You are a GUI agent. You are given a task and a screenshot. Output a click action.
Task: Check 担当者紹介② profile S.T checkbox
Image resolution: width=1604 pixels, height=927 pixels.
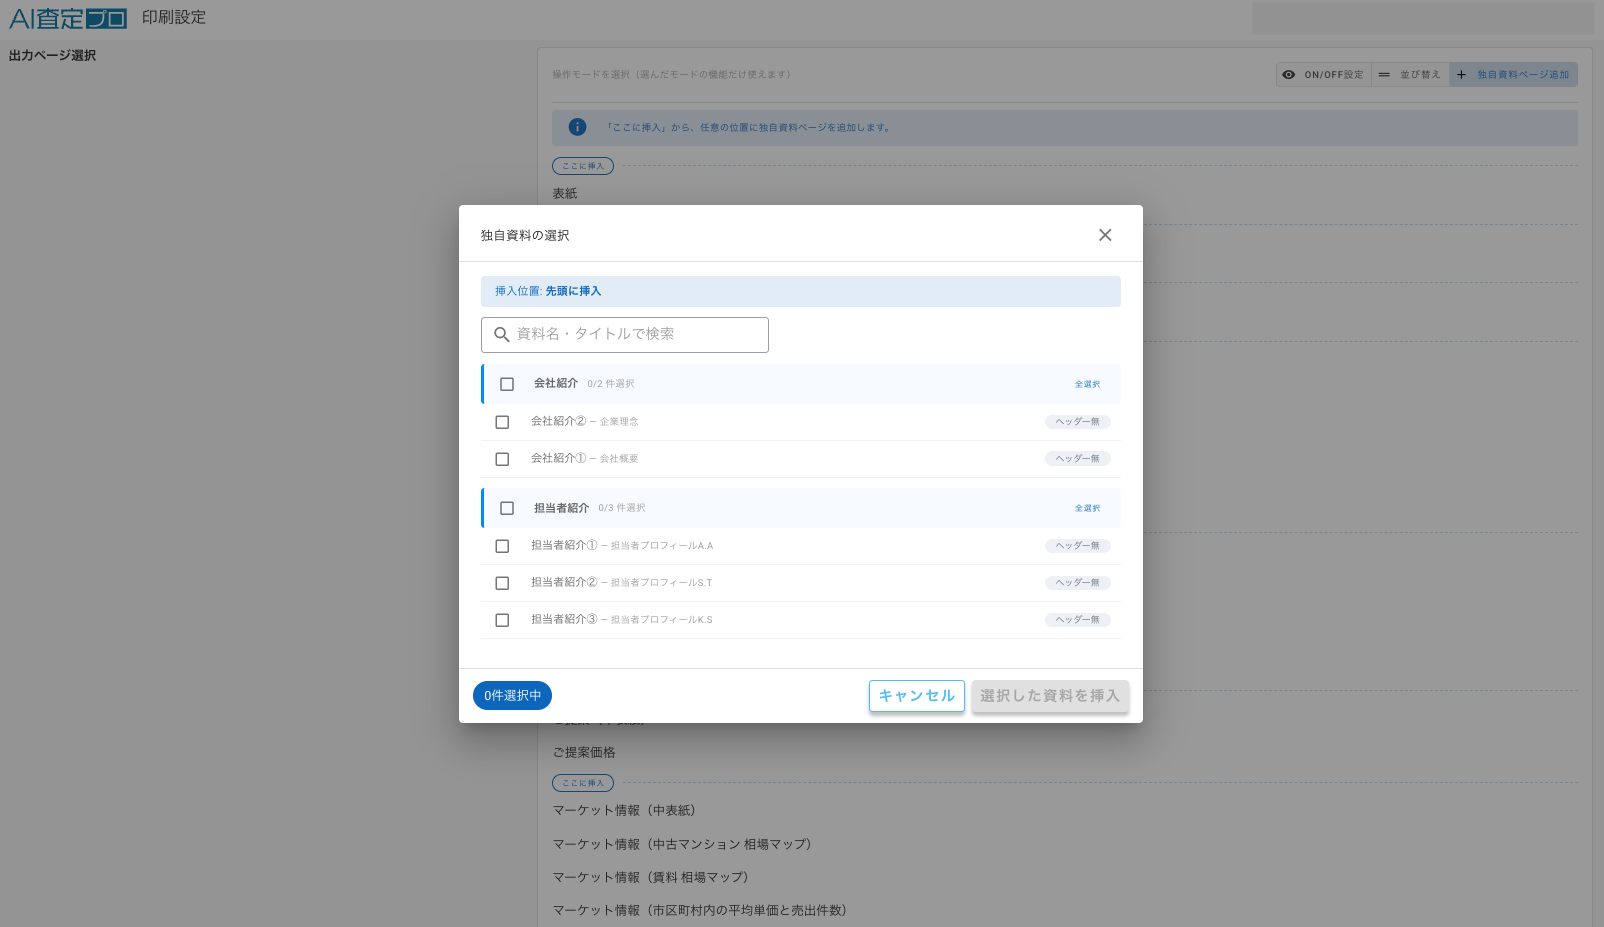pos(502,583)
